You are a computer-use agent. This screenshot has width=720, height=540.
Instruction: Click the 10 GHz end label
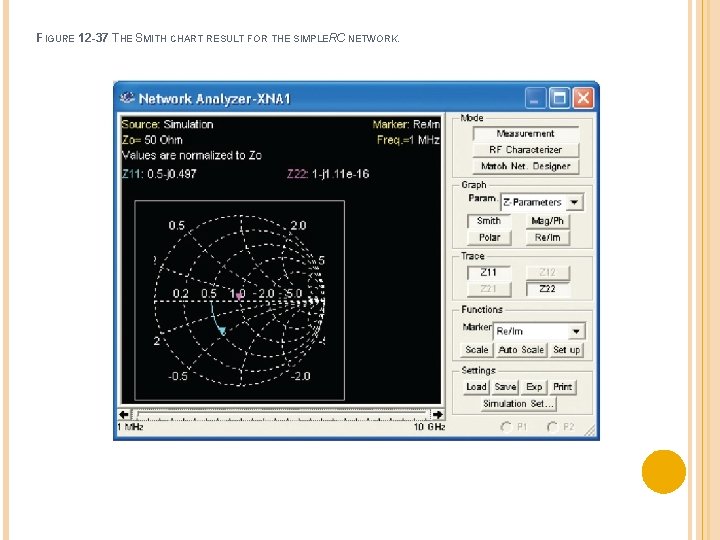(x=429, y=427)
